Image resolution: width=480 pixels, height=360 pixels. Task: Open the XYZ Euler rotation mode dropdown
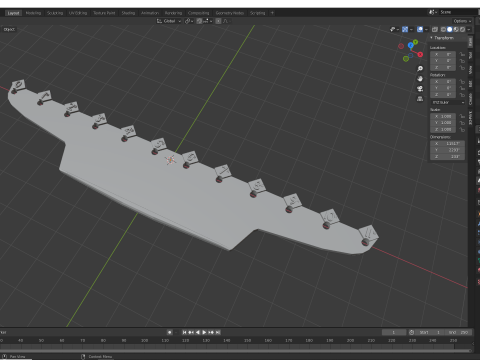tap(448, 102)
